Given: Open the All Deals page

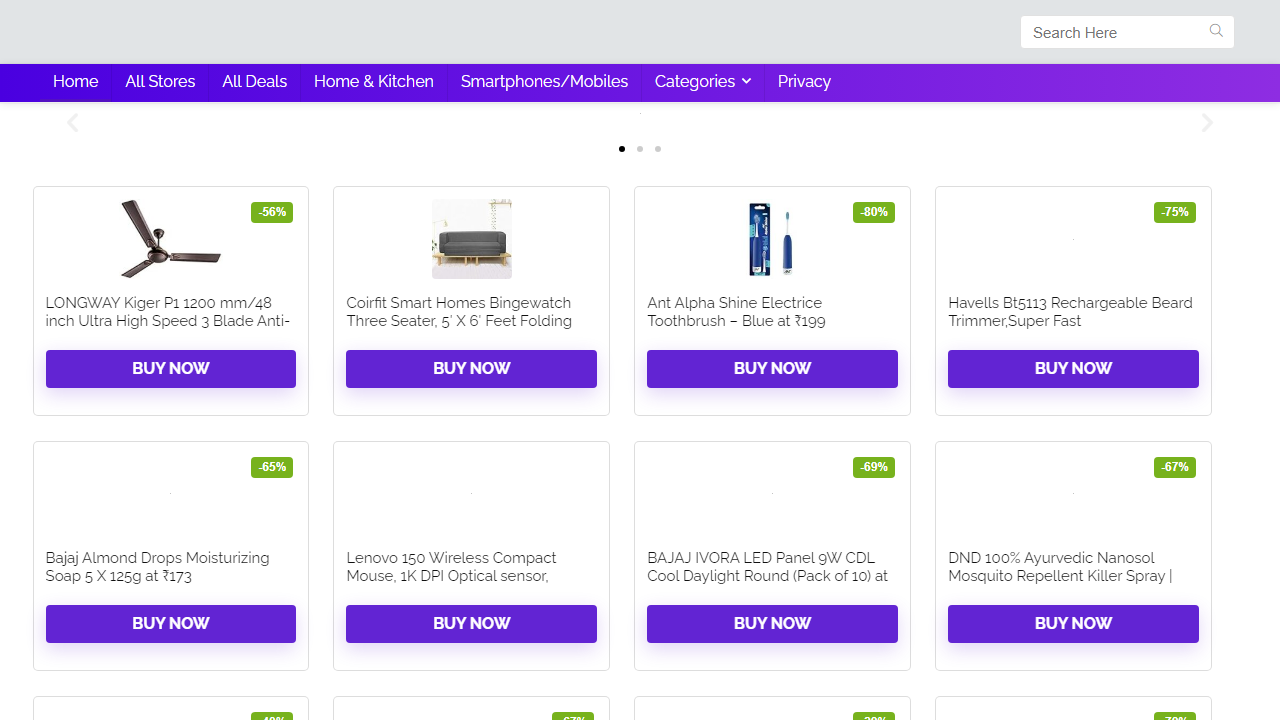Looking at the screenshot, I should pos(254,82).
